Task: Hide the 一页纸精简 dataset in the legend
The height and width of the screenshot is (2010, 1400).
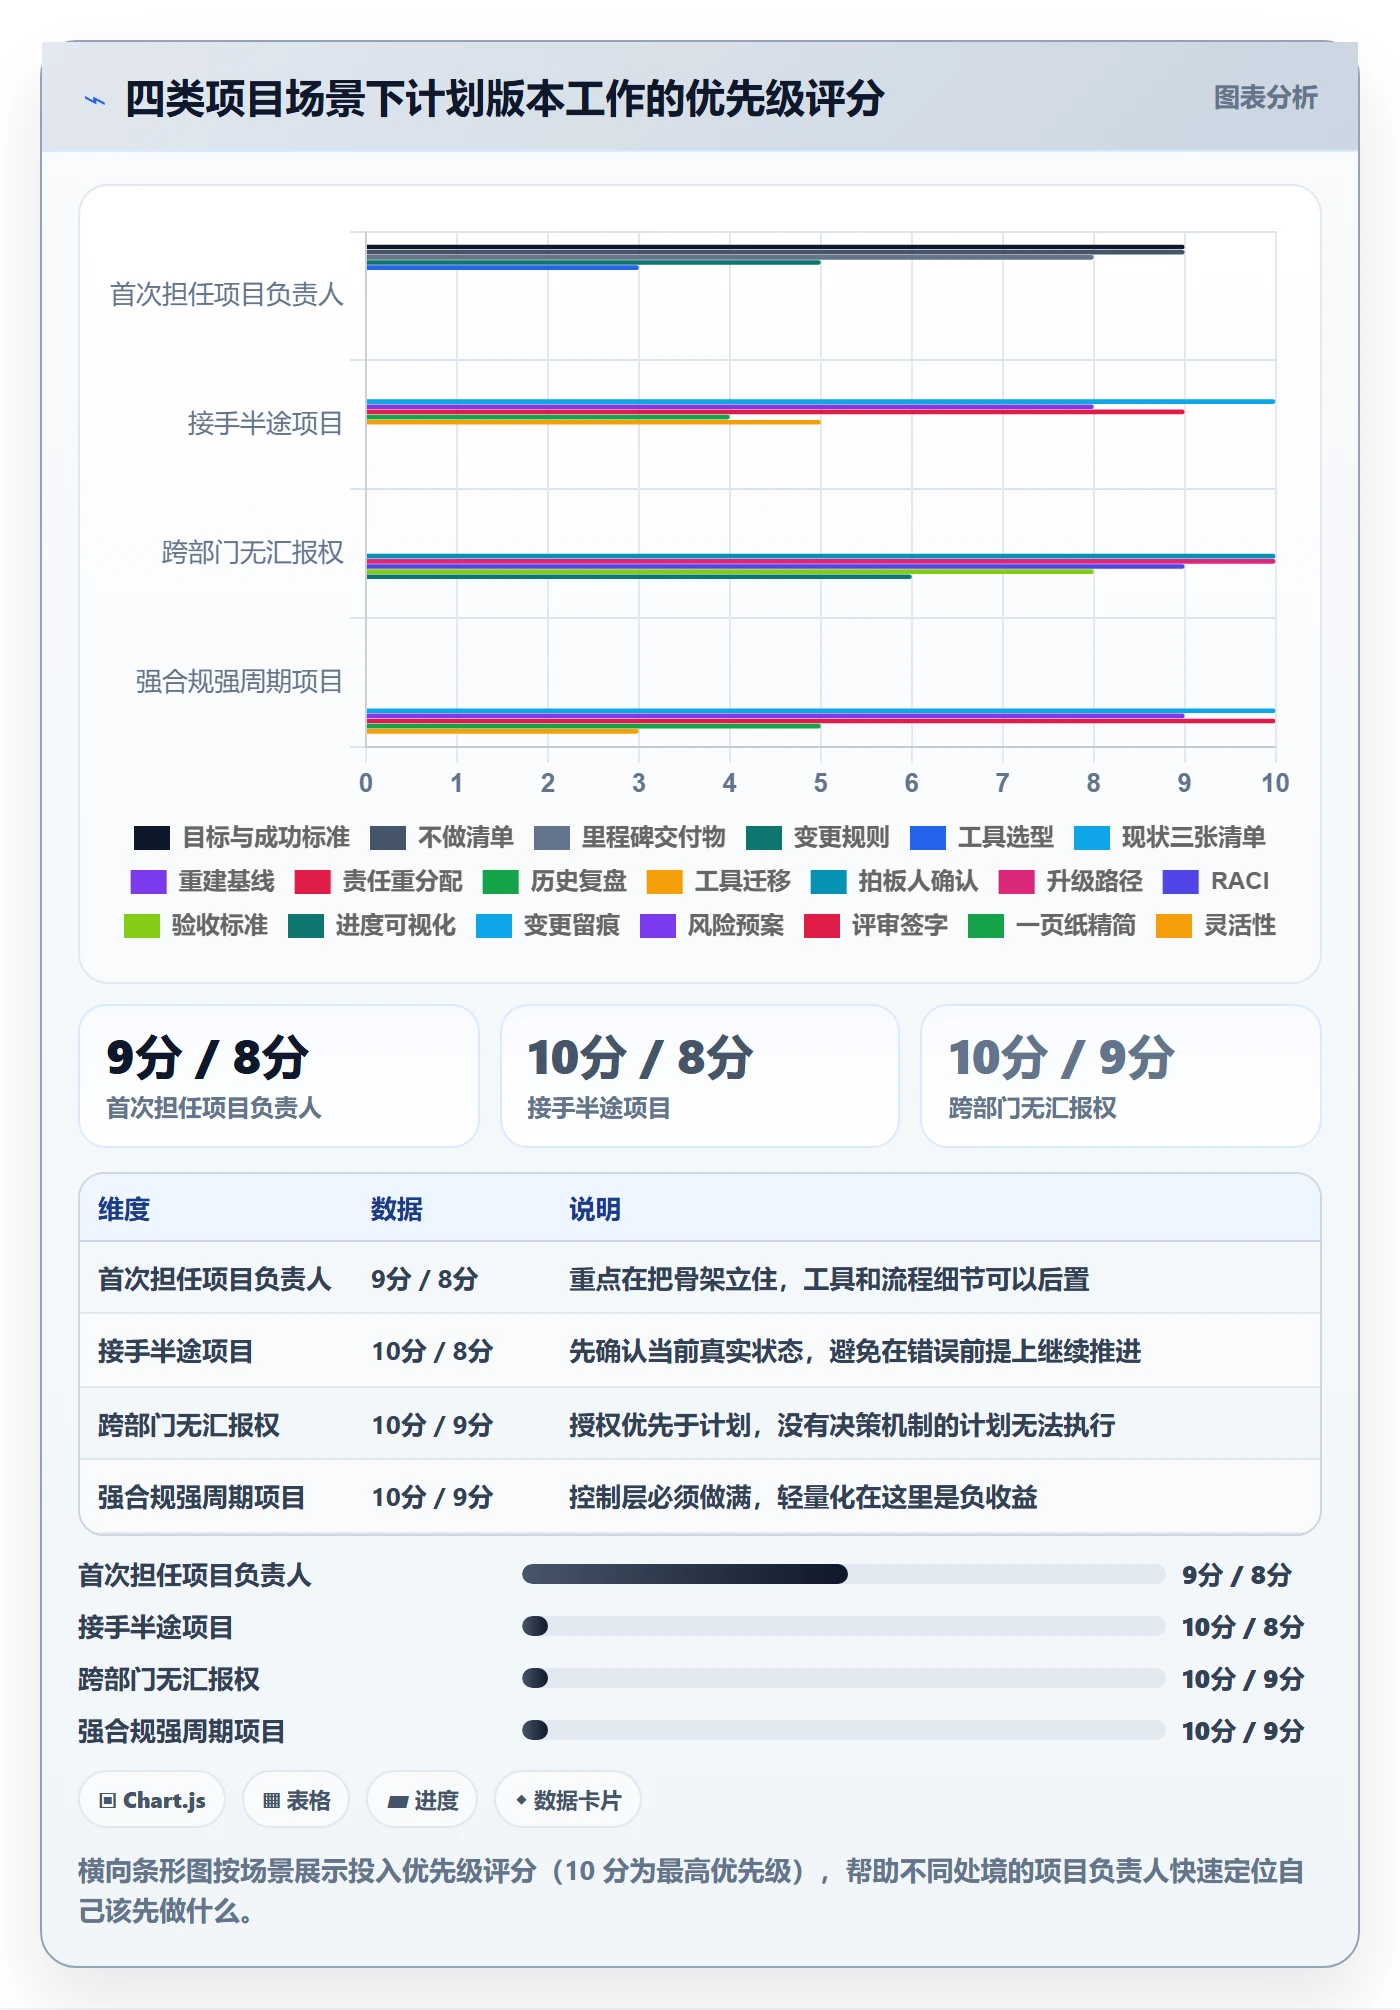Action: coord(1052,925)
